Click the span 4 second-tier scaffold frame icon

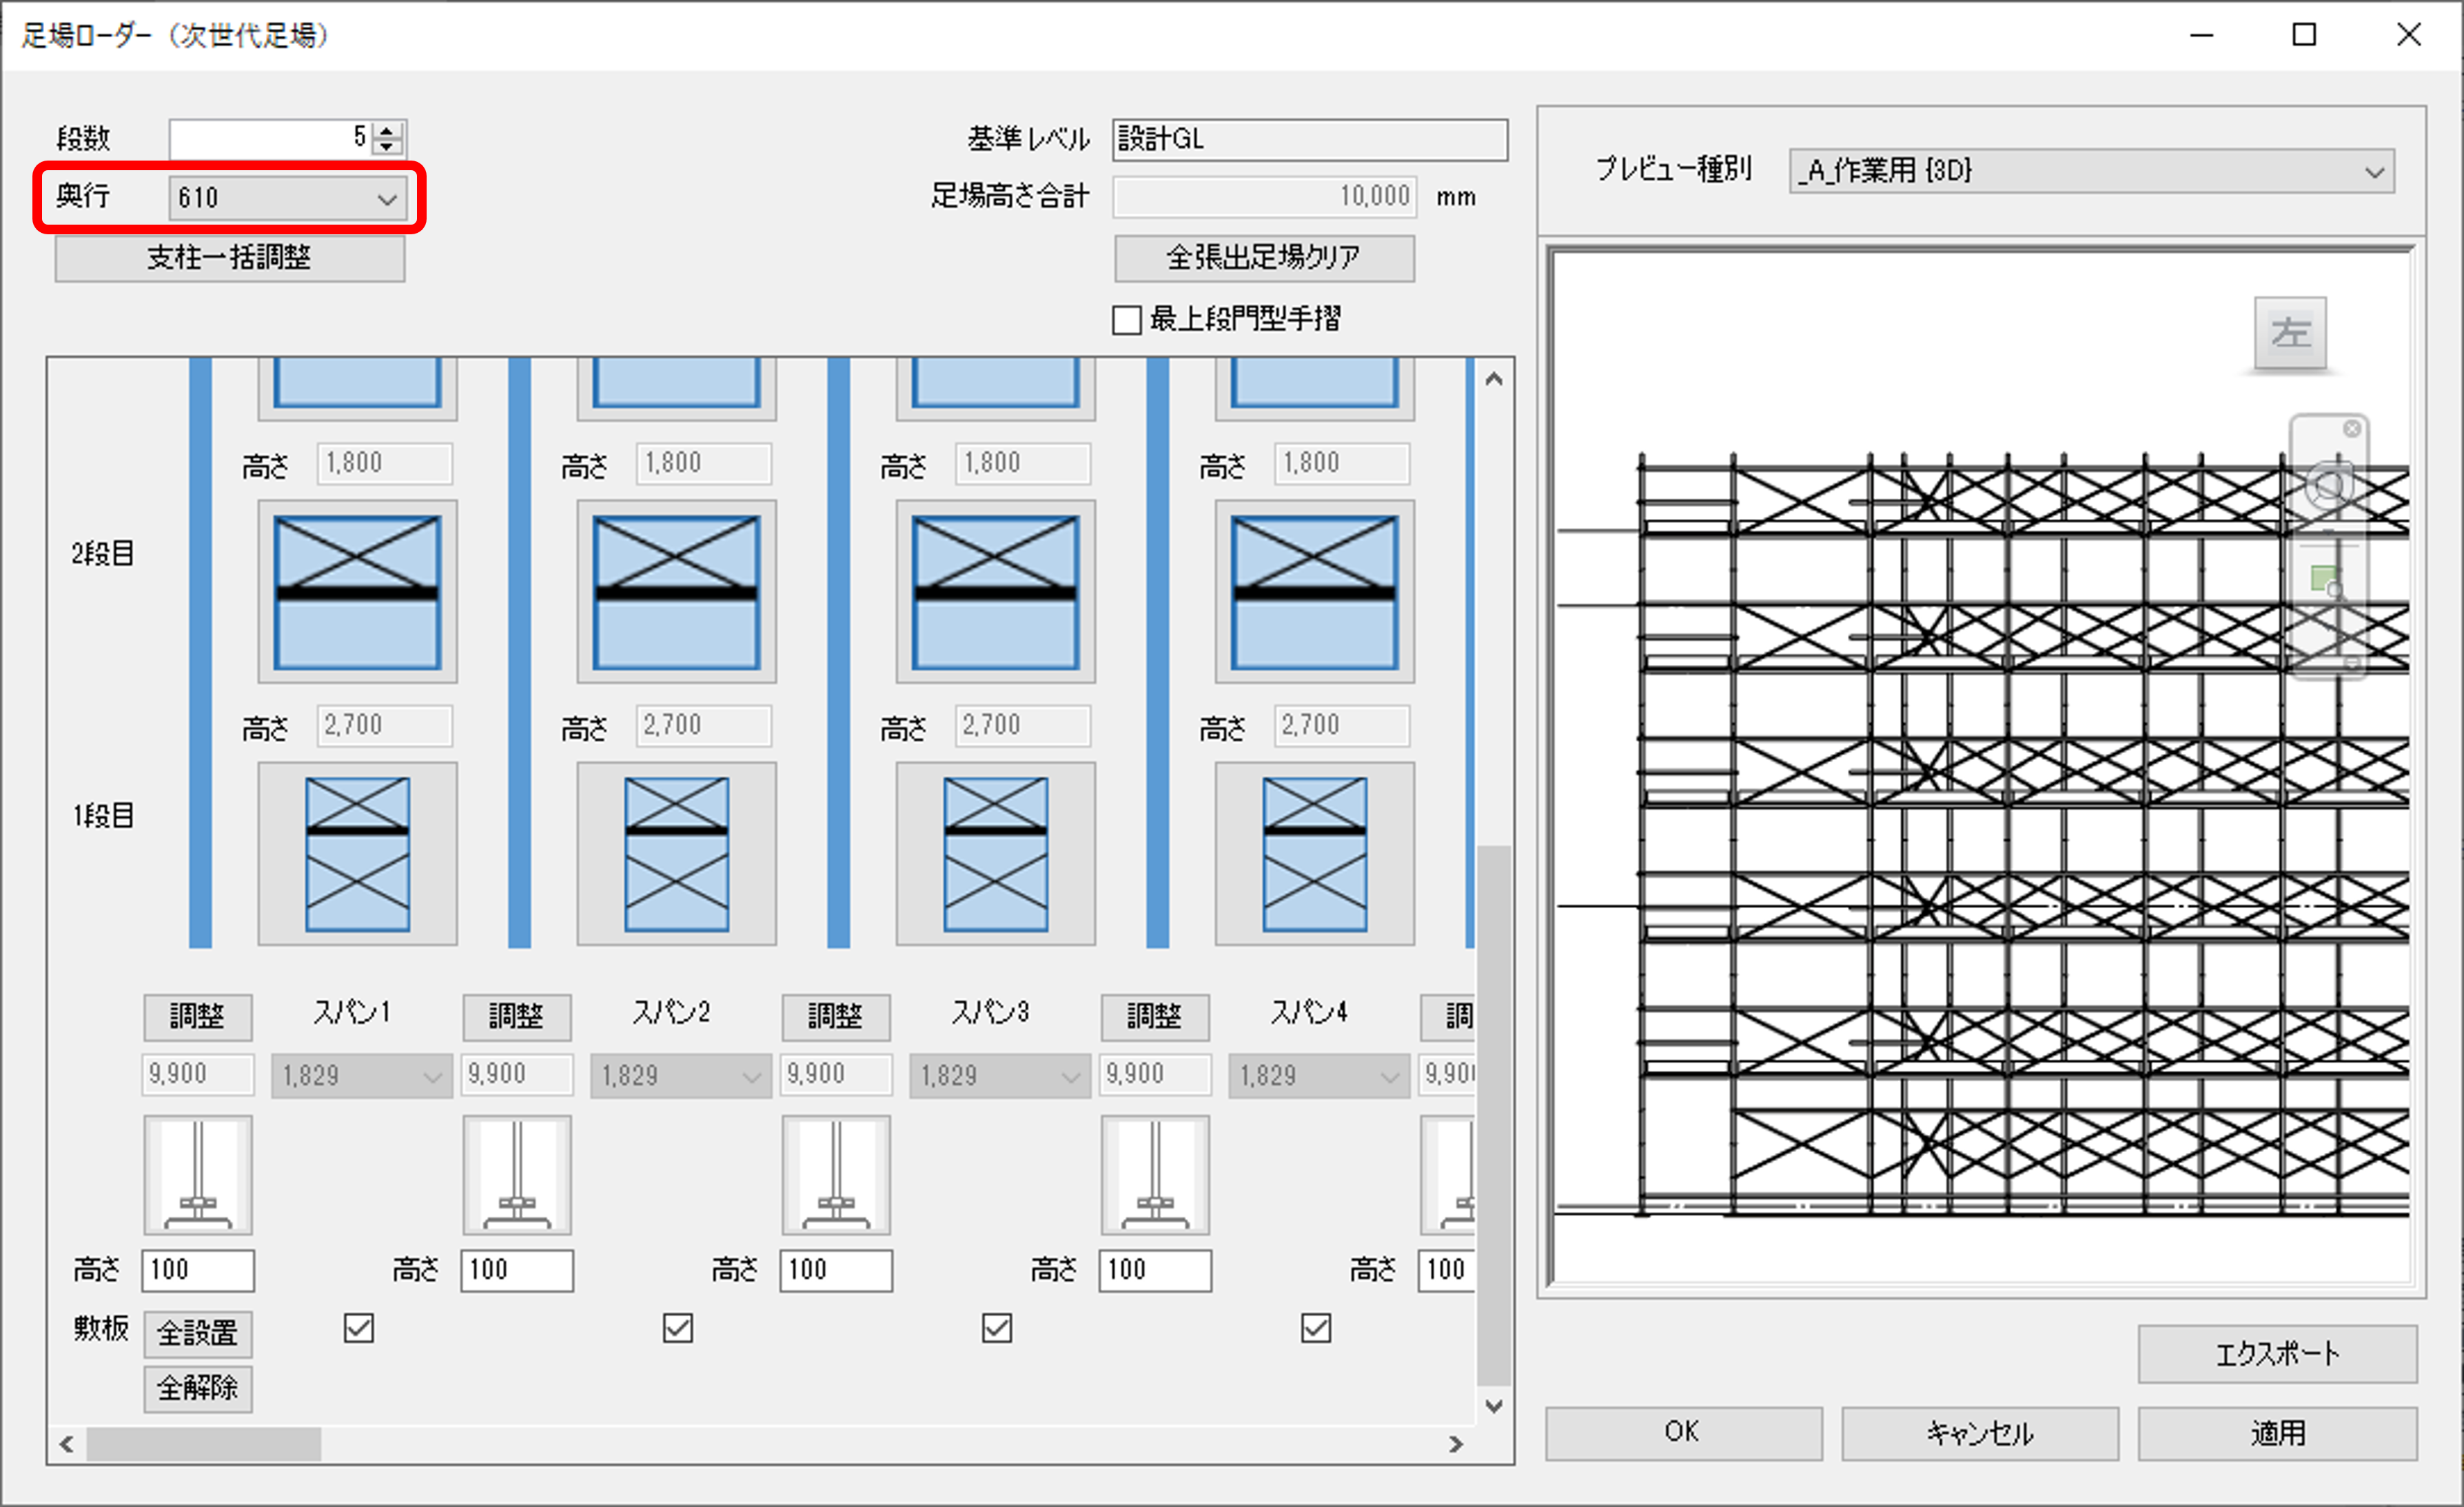(1314, 592)
